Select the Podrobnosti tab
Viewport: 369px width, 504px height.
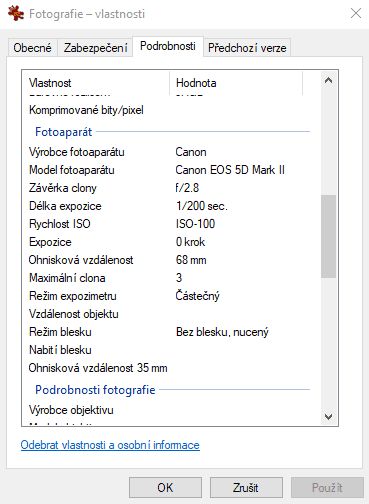(x=168, y=46)
